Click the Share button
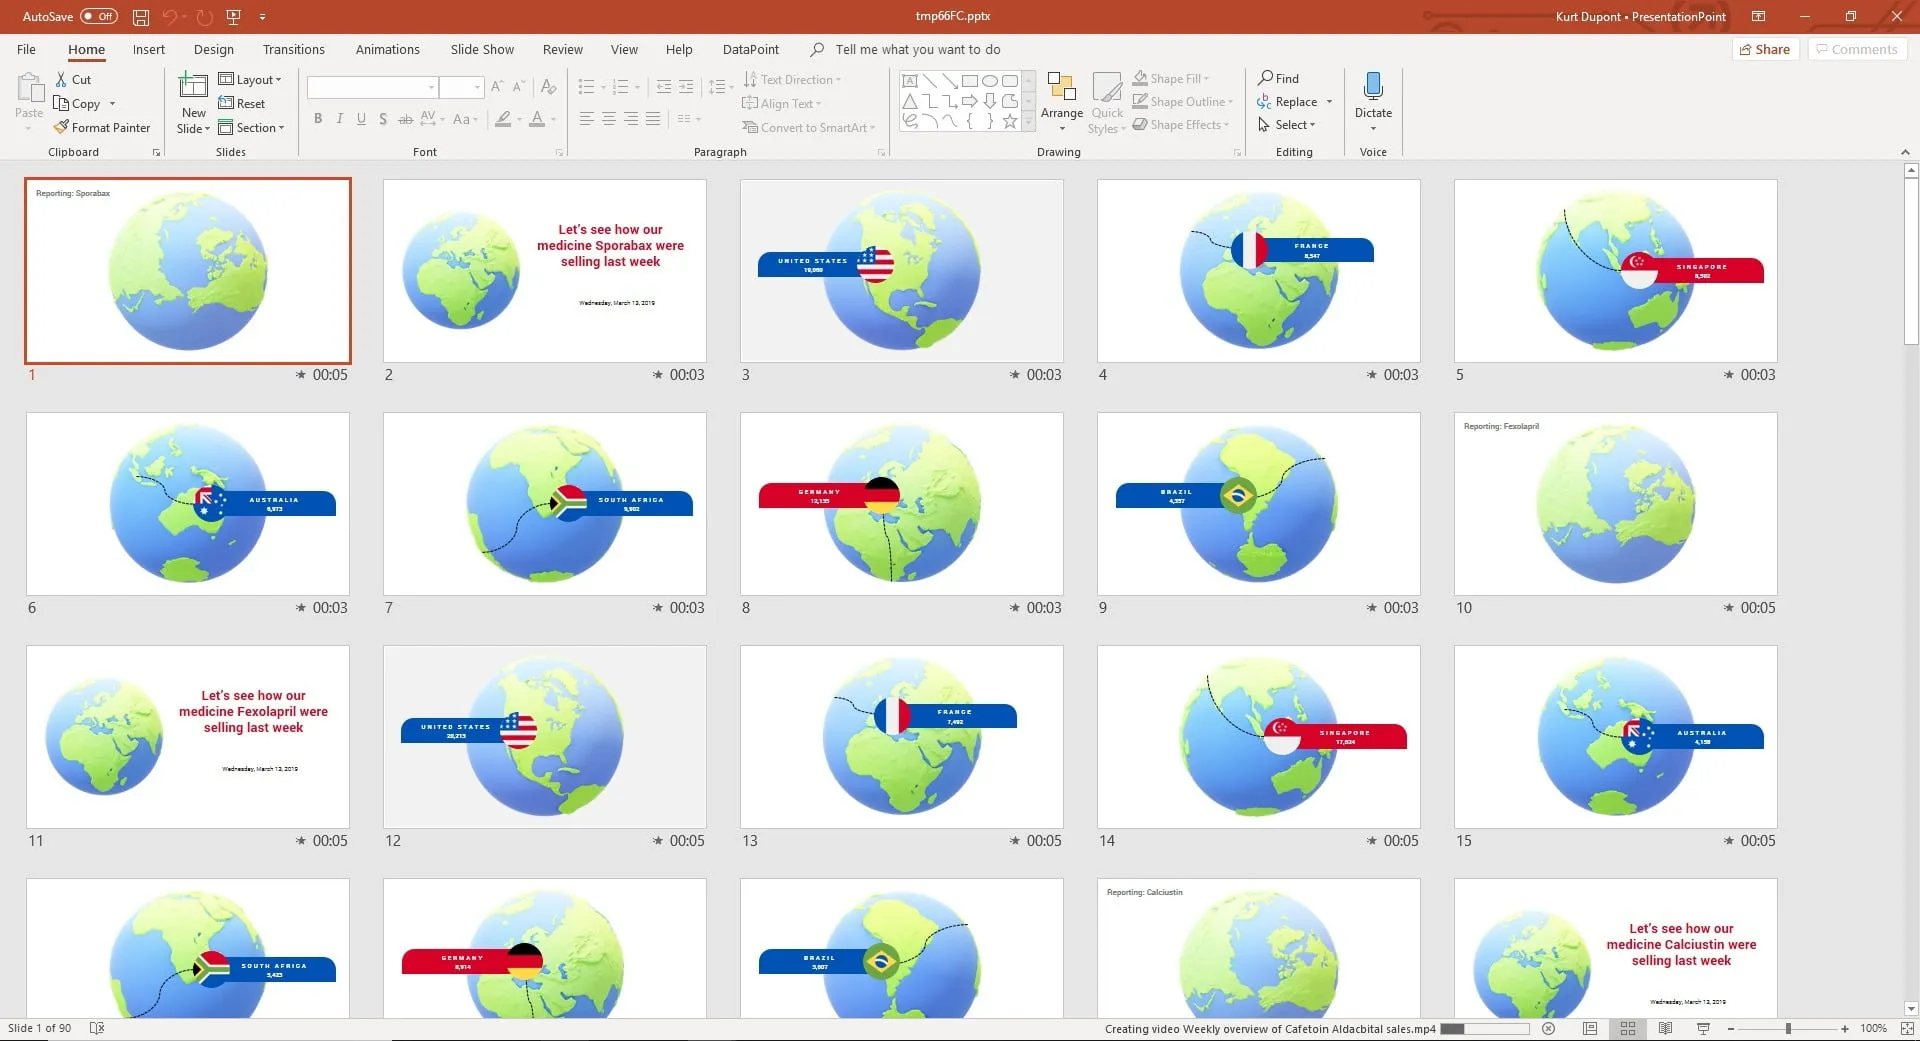The height and width of the screenshot is (1041, 1920). pyautogui.click(x=1765, y=49)
